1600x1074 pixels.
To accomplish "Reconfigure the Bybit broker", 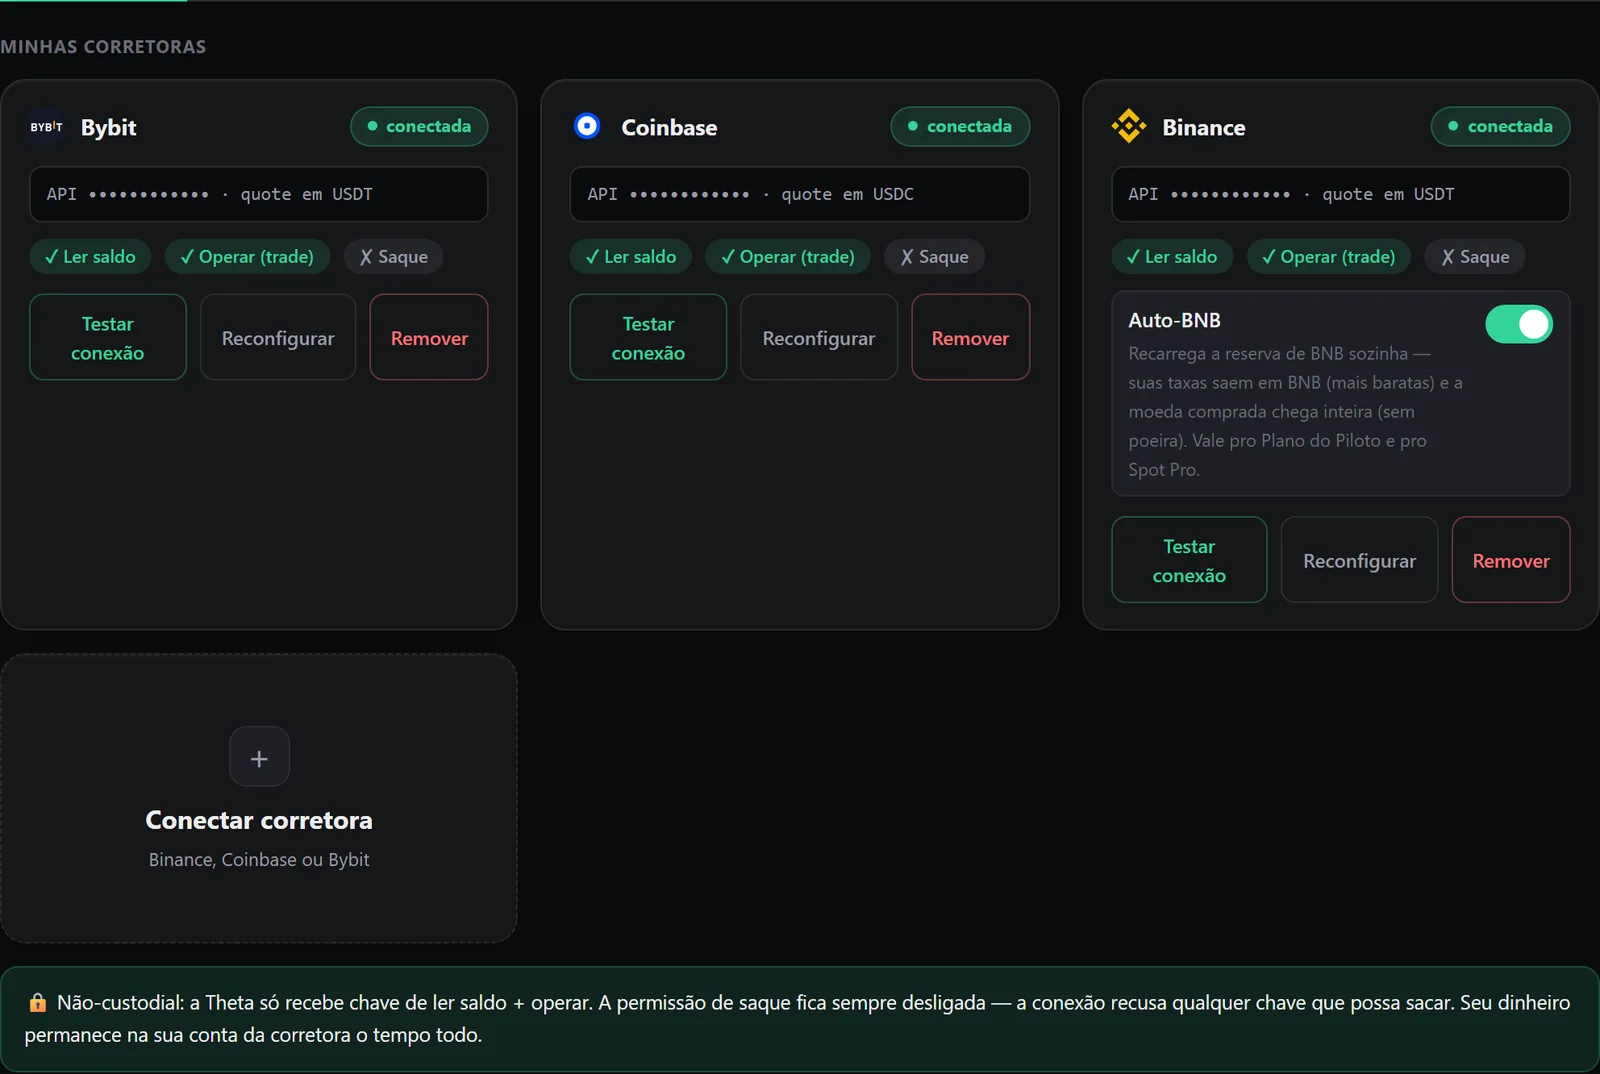I will pyautogui.click(x=278, y=337).
